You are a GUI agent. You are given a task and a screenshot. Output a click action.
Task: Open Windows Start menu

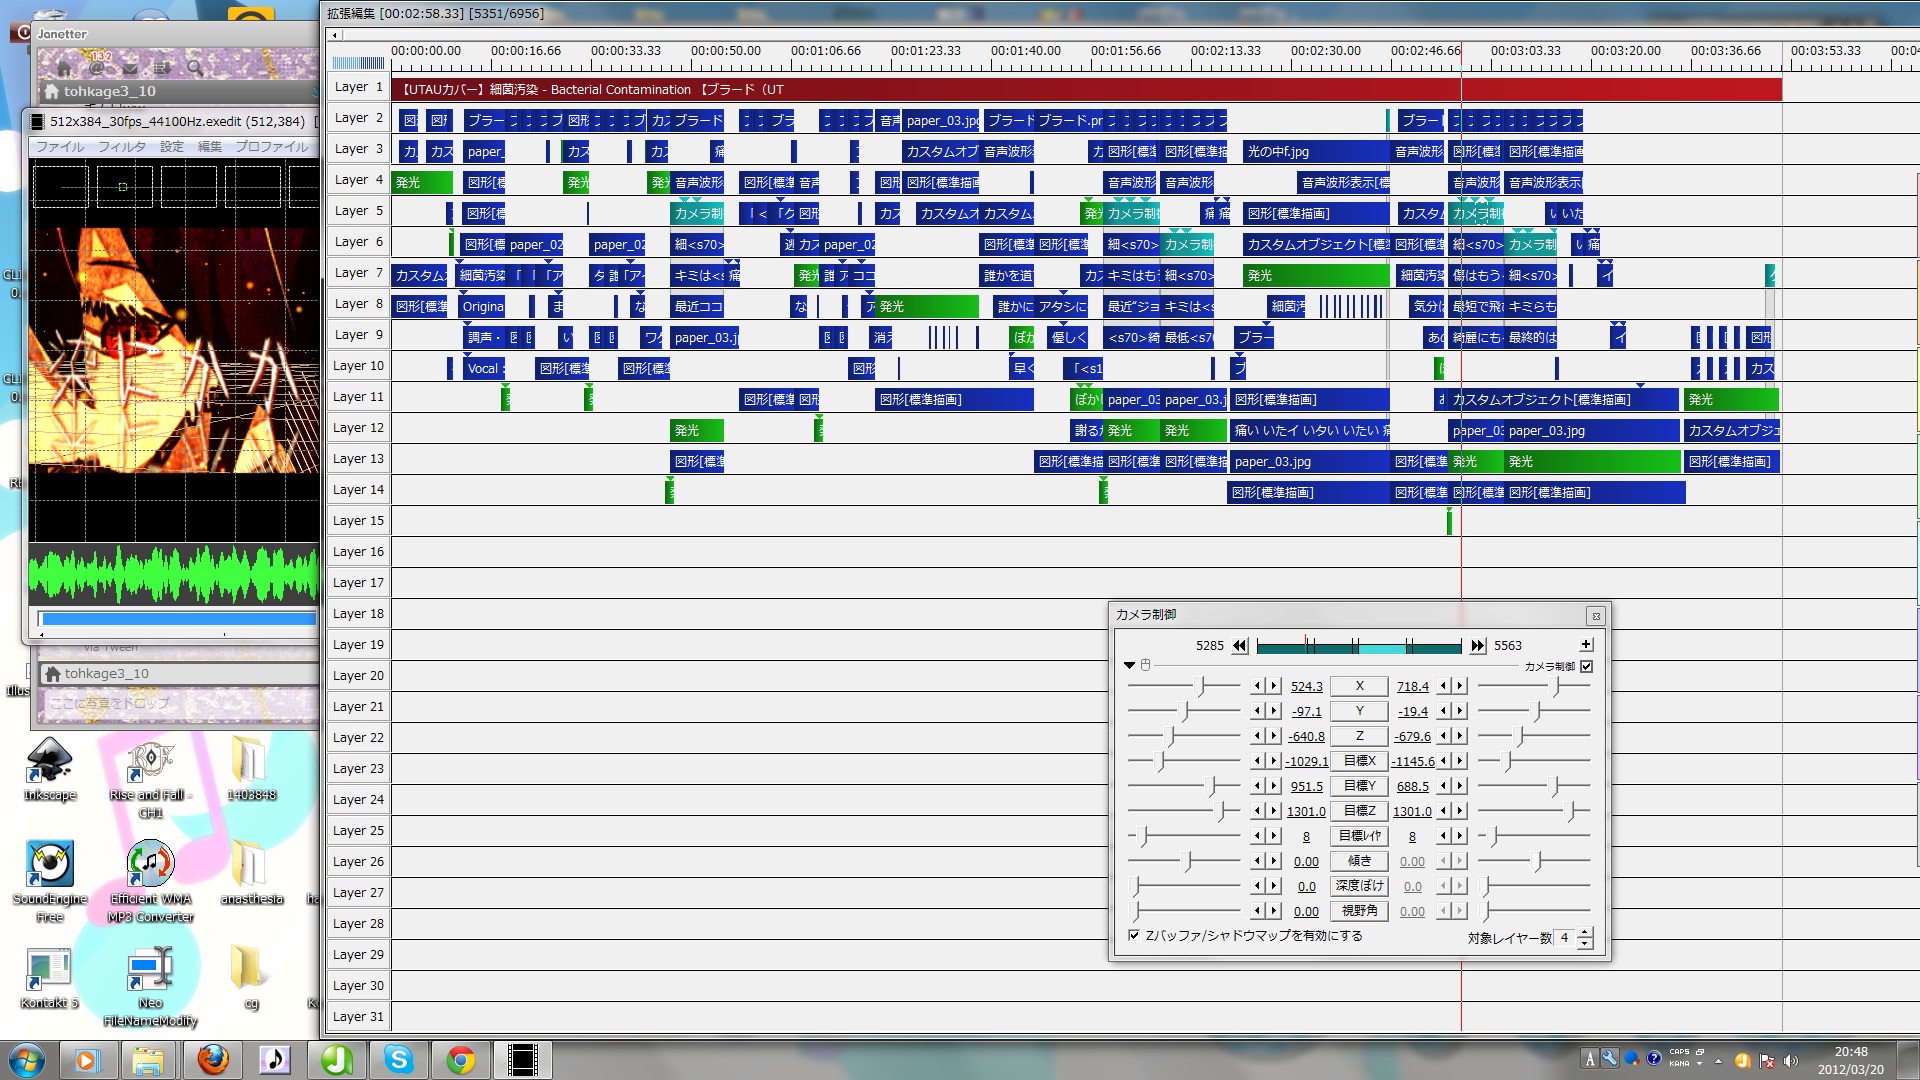pos(27,1060)
